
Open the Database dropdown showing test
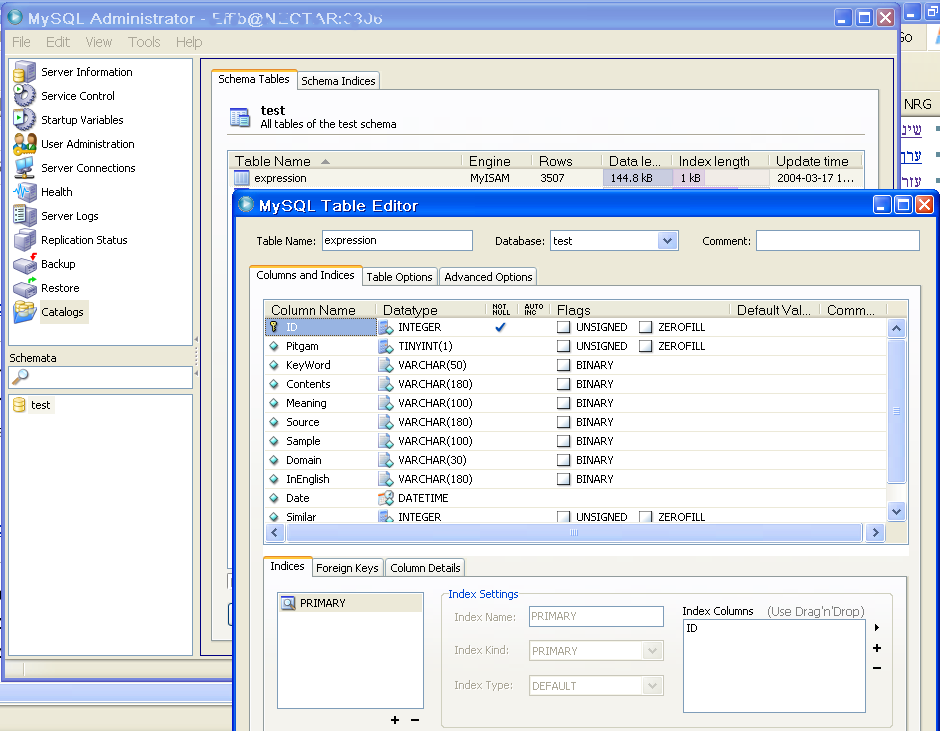[668, 241]
